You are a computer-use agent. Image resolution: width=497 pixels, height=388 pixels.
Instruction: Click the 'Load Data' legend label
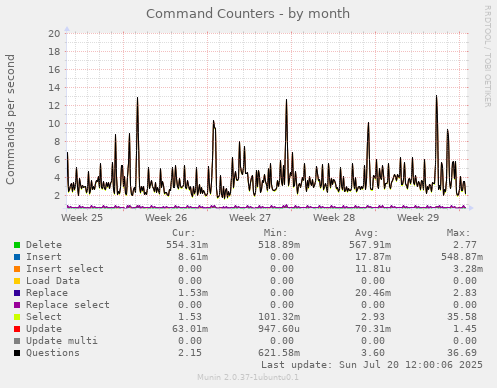pyautogui.click(x=53, y=281)
